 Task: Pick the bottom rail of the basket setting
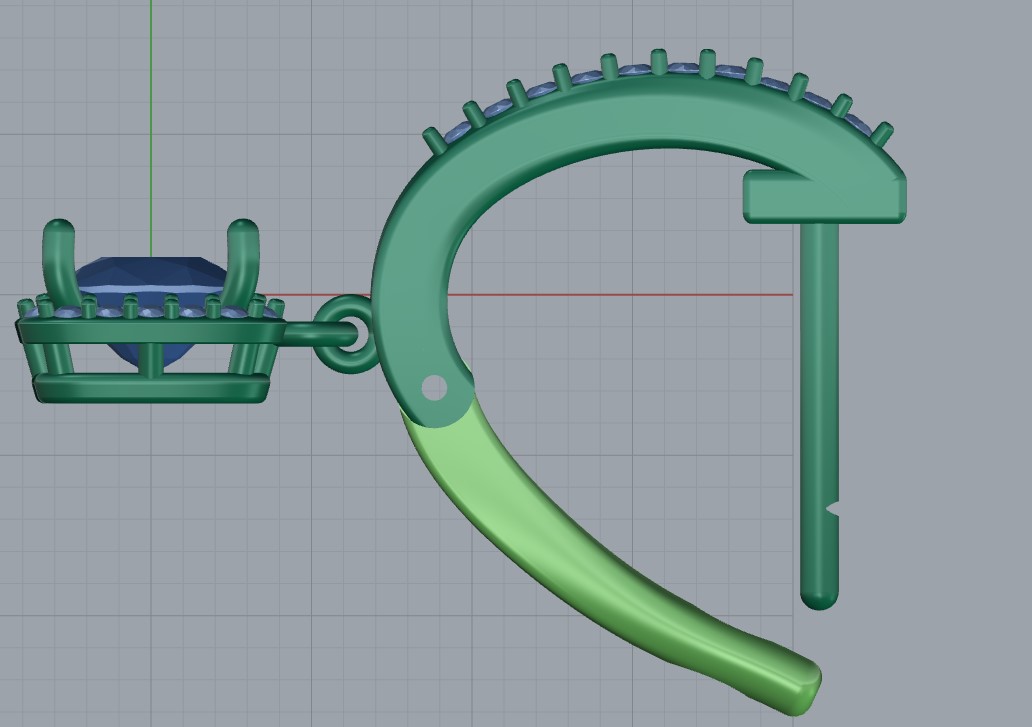pos(152,388)
